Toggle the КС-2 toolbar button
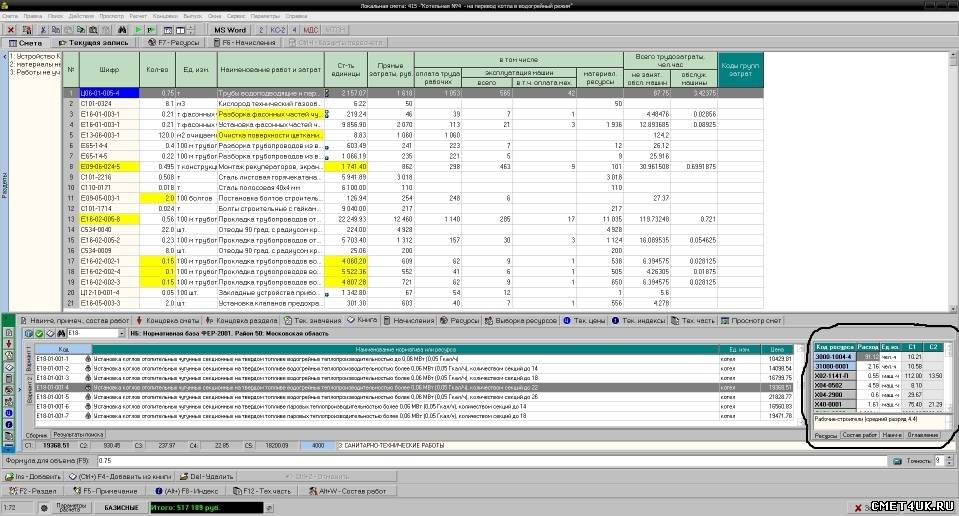Screen dimensions: 959x516 [x=278, y=30]
